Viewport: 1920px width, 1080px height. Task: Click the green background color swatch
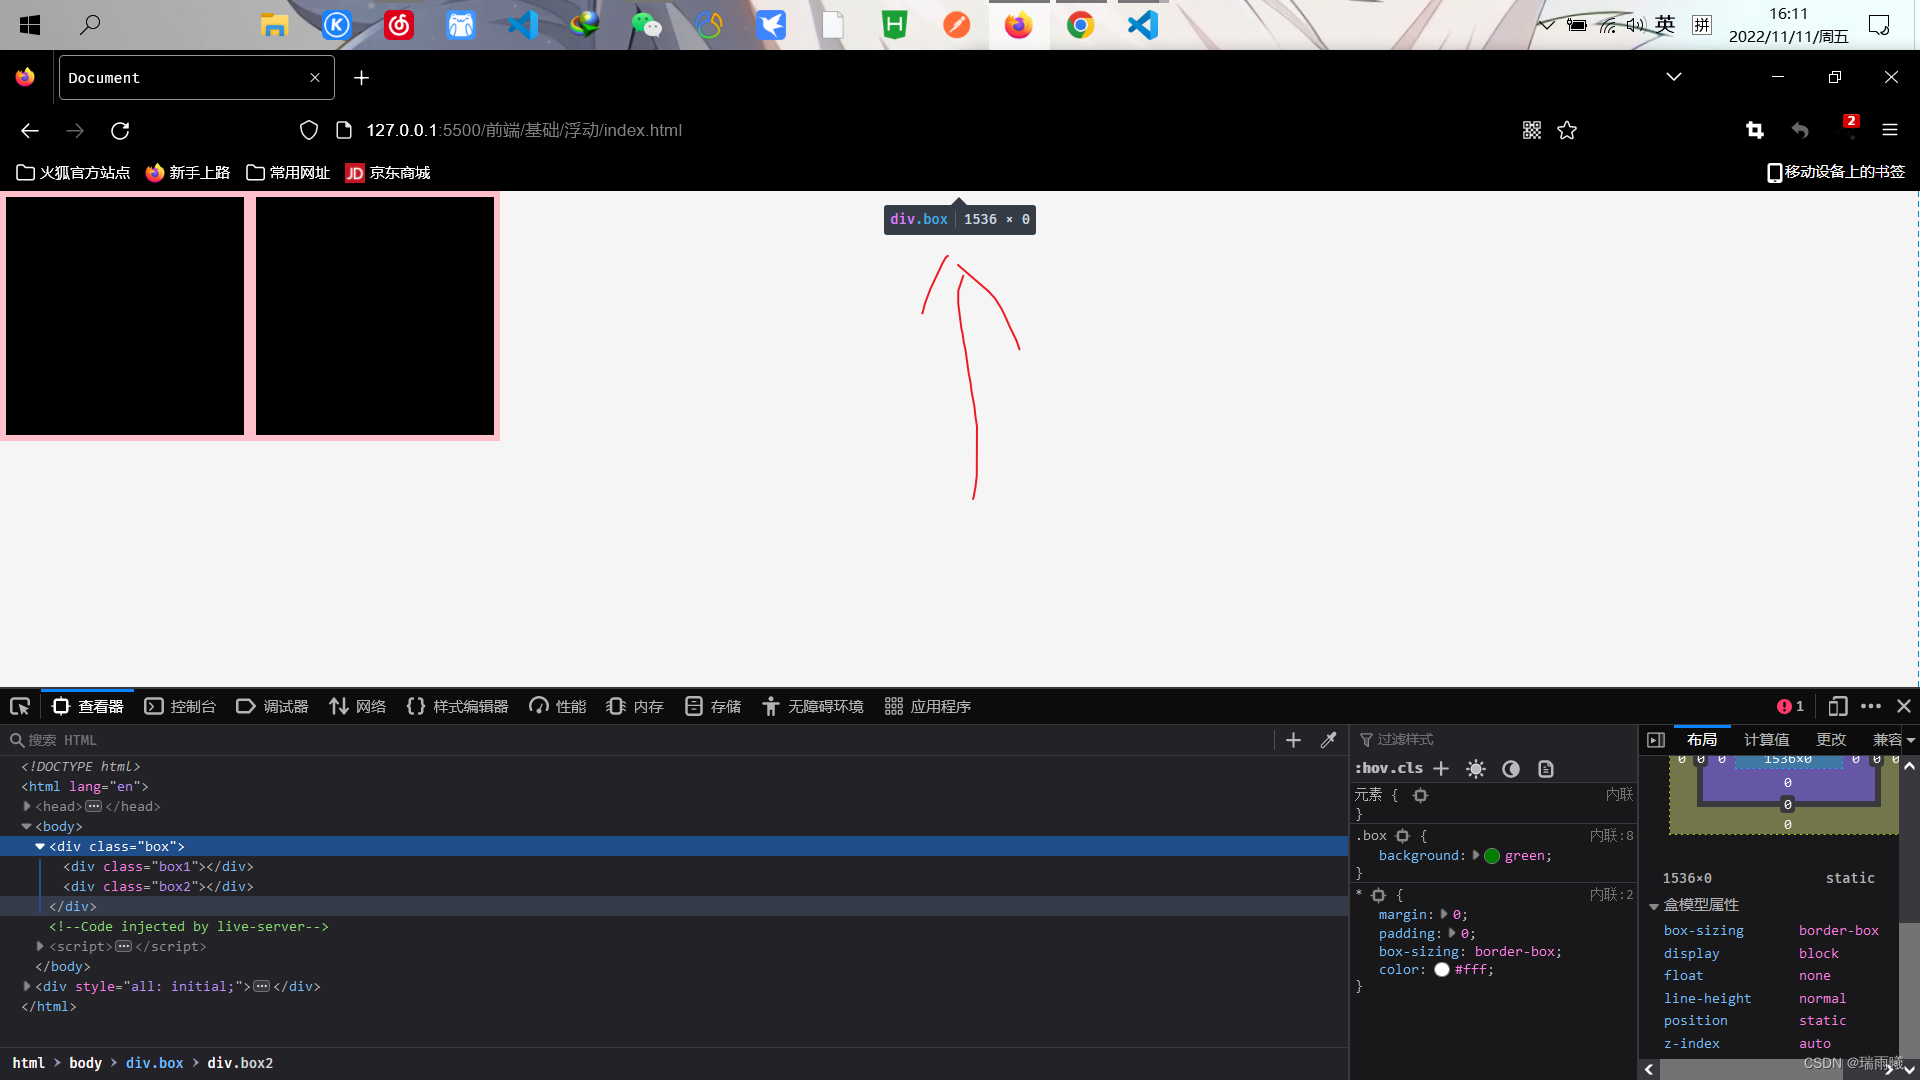(1492, 856)
